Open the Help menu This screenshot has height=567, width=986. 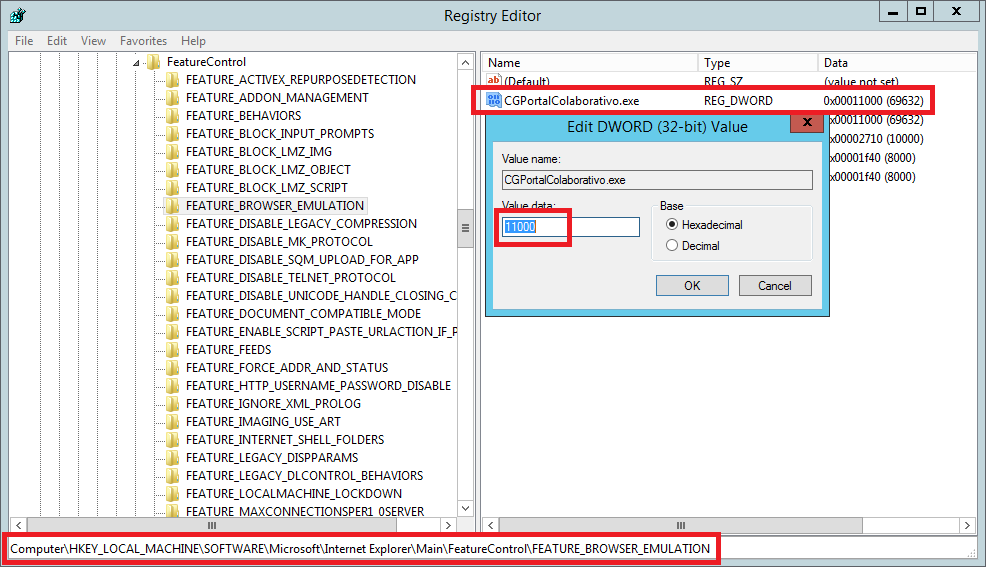point(193,41)
